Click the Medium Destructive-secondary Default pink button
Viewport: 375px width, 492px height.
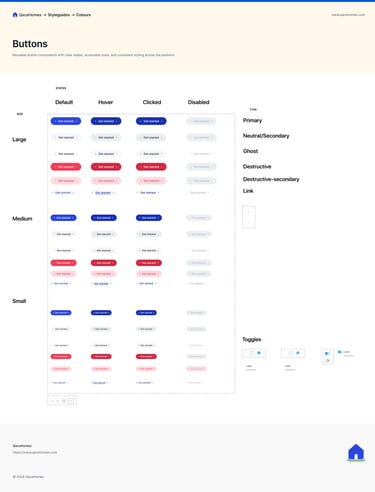pyautogui.click(x=63, y=274)
